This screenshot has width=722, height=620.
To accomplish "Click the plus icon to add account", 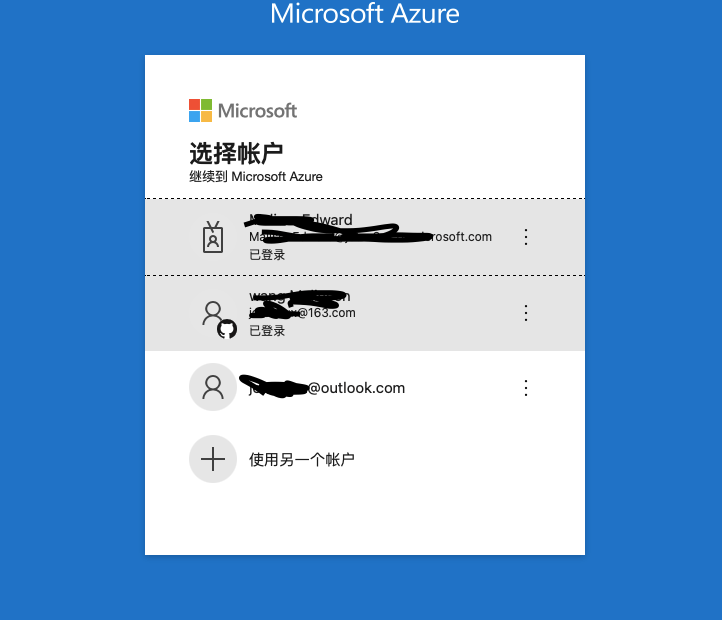I will 213,459.
